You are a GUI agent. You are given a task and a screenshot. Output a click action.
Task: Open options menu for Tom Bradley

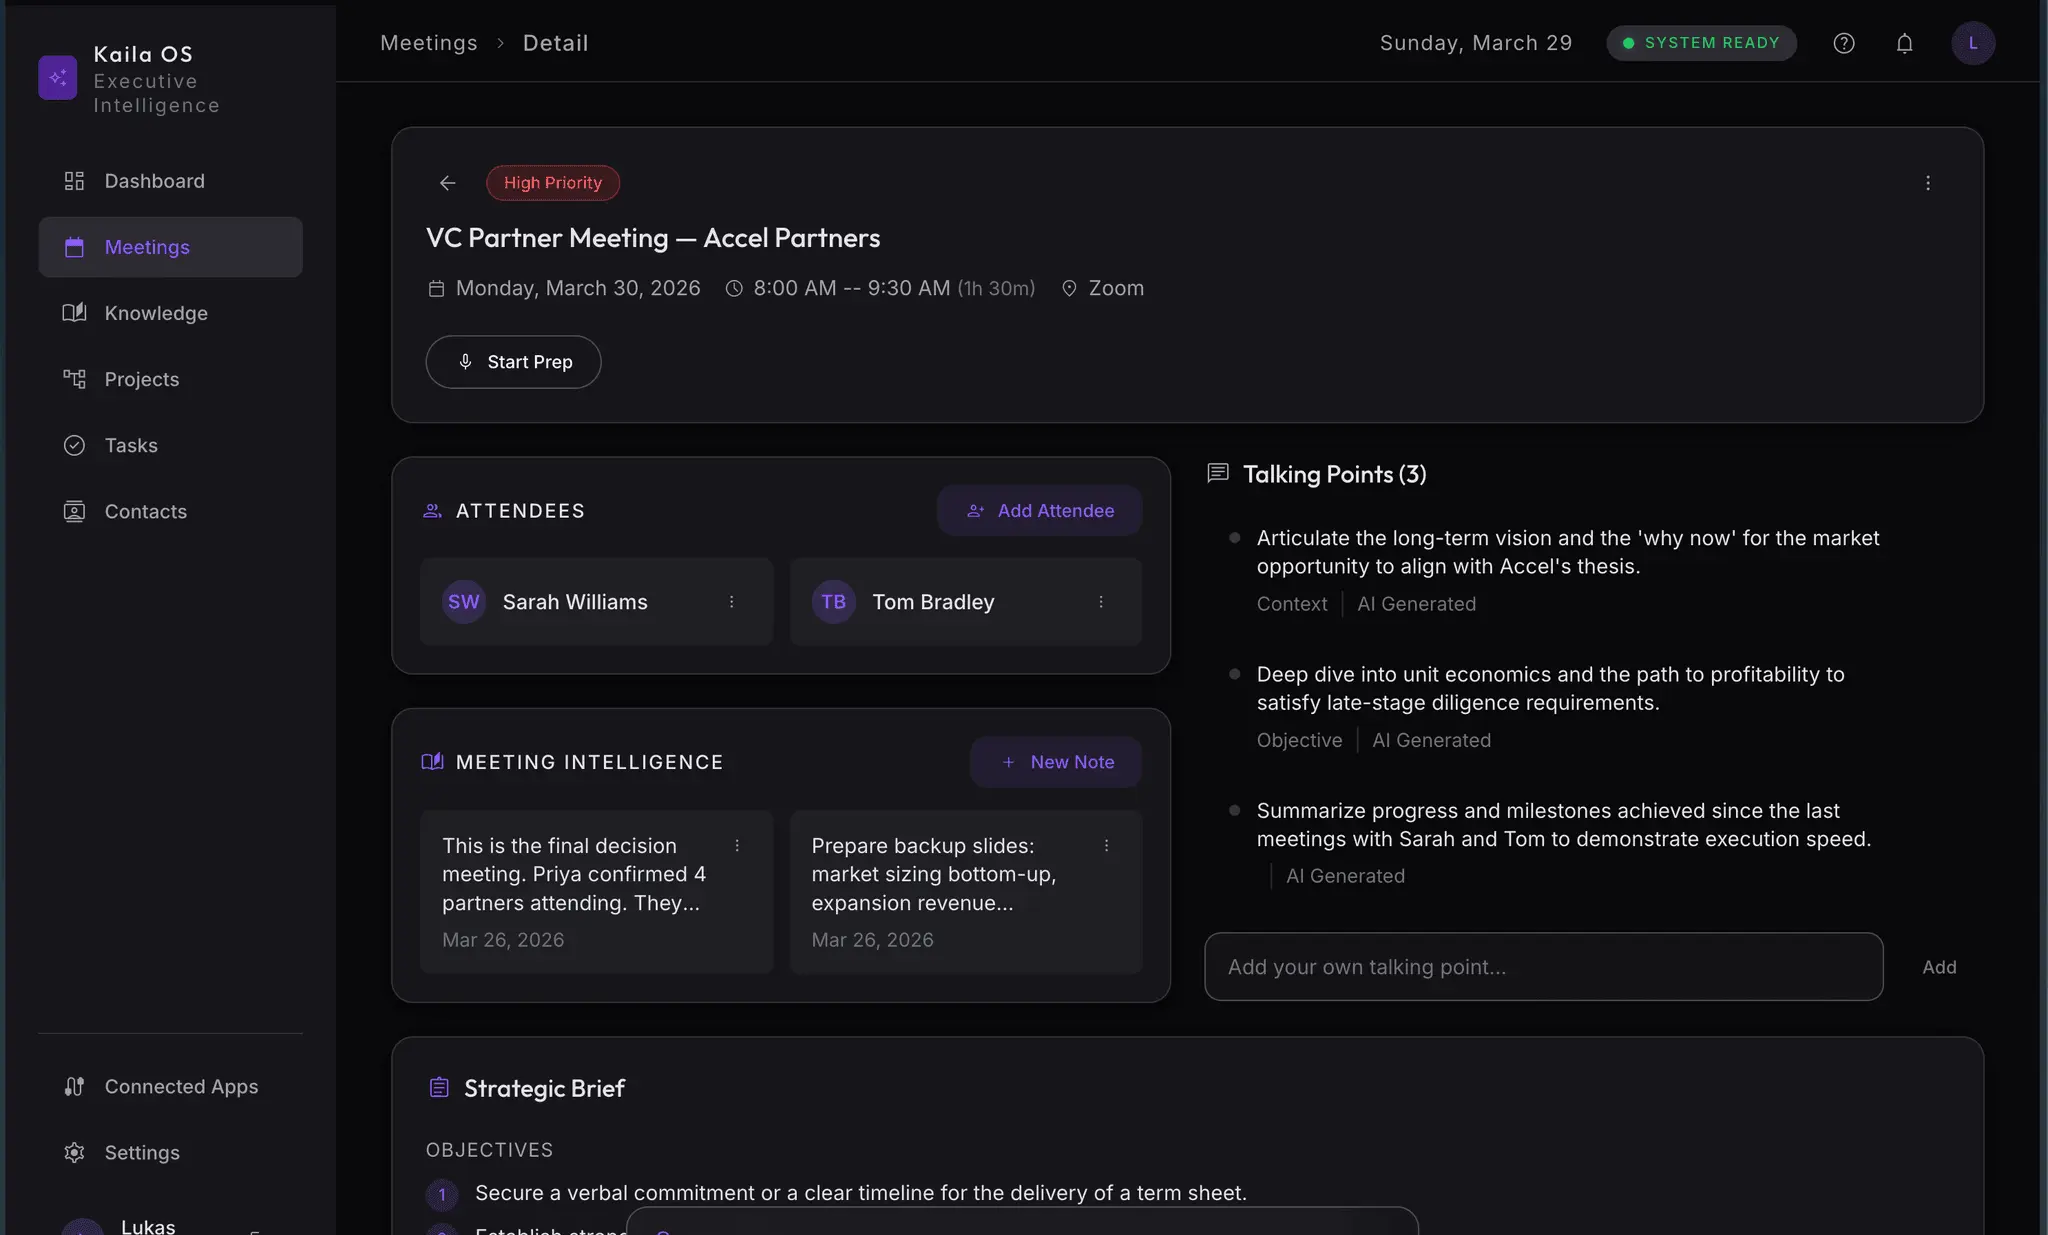click(1100, 602)
